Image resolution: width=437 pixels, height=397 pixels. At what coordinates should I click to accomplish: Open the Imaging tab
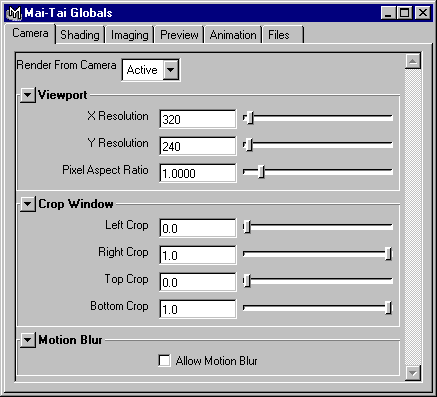[x=130, y=35]
